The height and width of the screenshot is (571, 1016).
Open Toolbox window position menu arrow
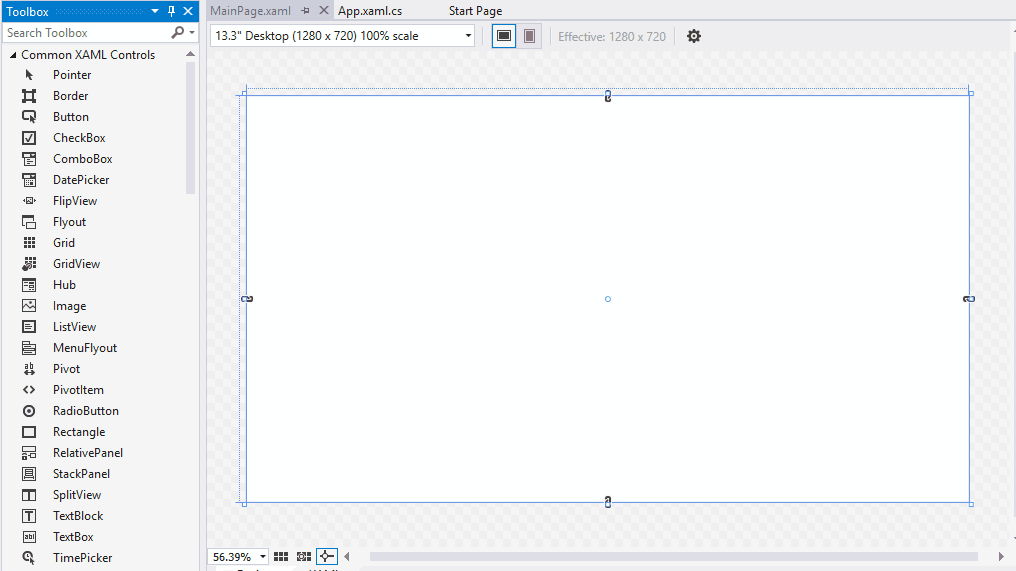tap(155, 11)
